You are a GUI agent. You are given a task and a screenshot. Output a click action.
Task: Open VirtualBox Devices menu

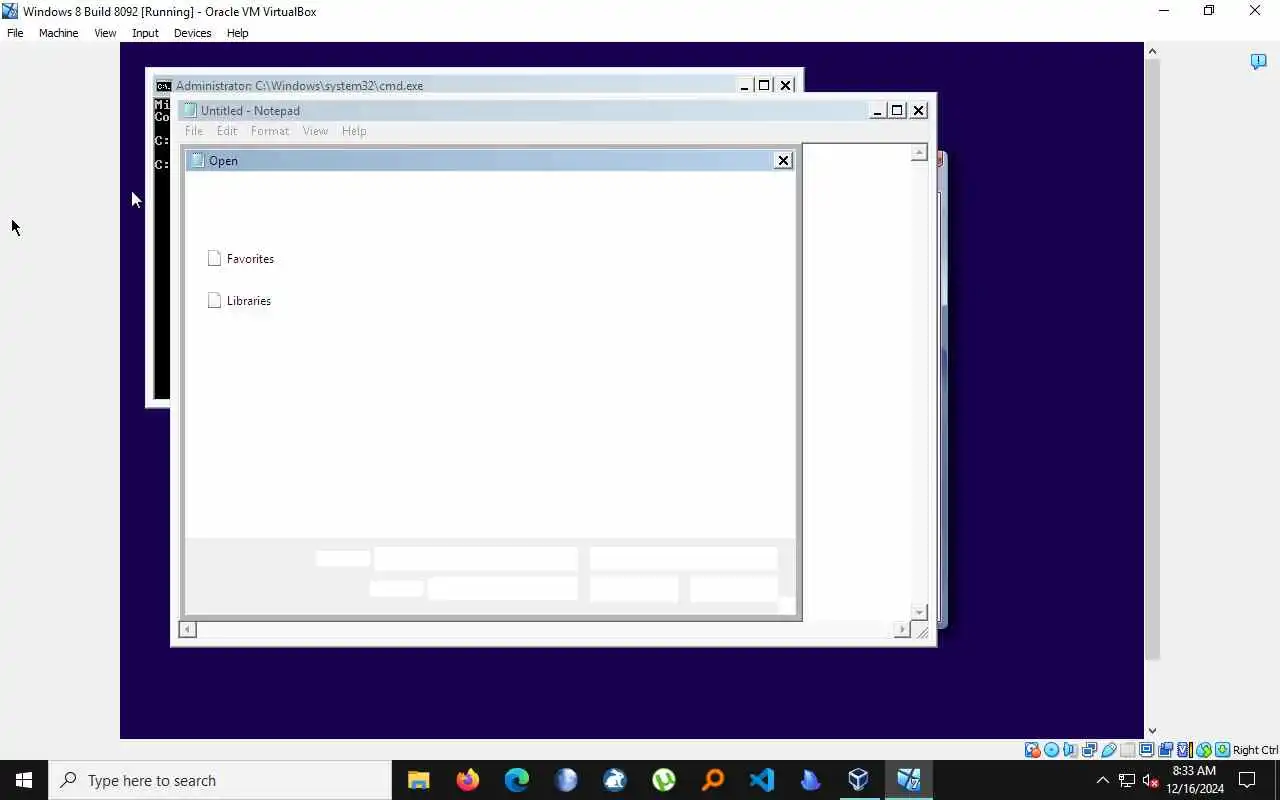point(192,33)
